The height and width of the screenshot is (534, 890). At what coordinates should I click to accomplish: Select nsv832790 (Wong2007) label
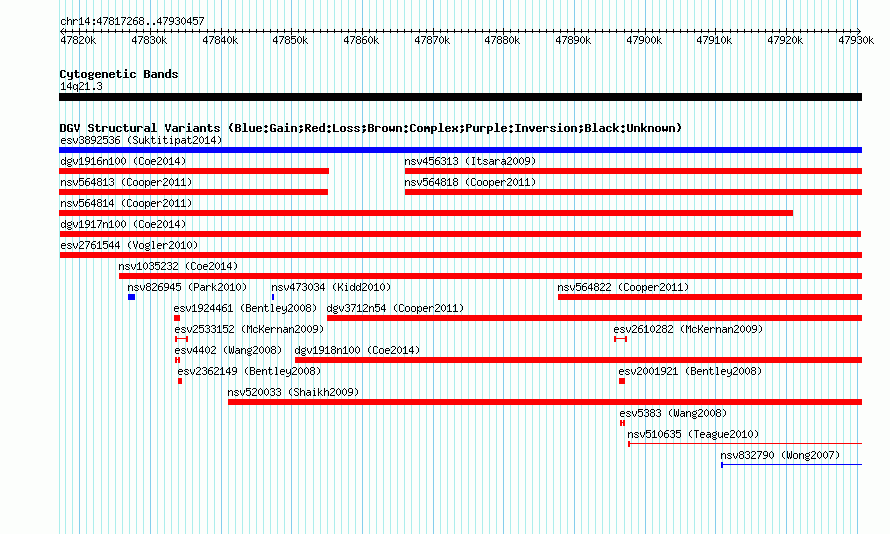780,455
